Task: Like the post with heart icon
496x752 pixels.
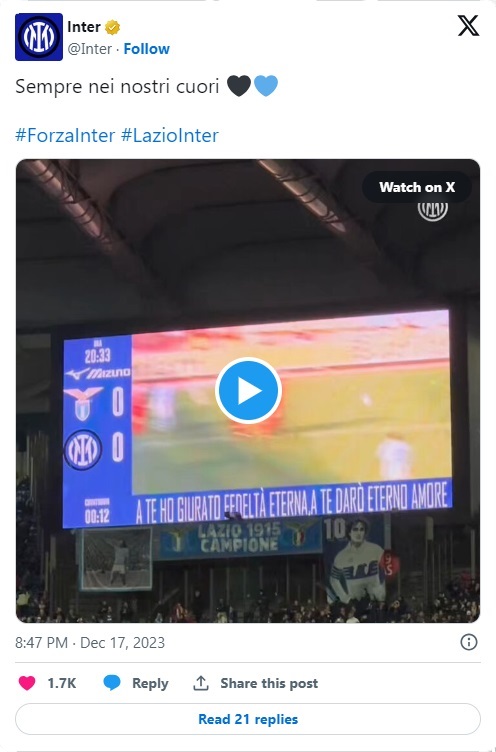Action: pos(27,682)
